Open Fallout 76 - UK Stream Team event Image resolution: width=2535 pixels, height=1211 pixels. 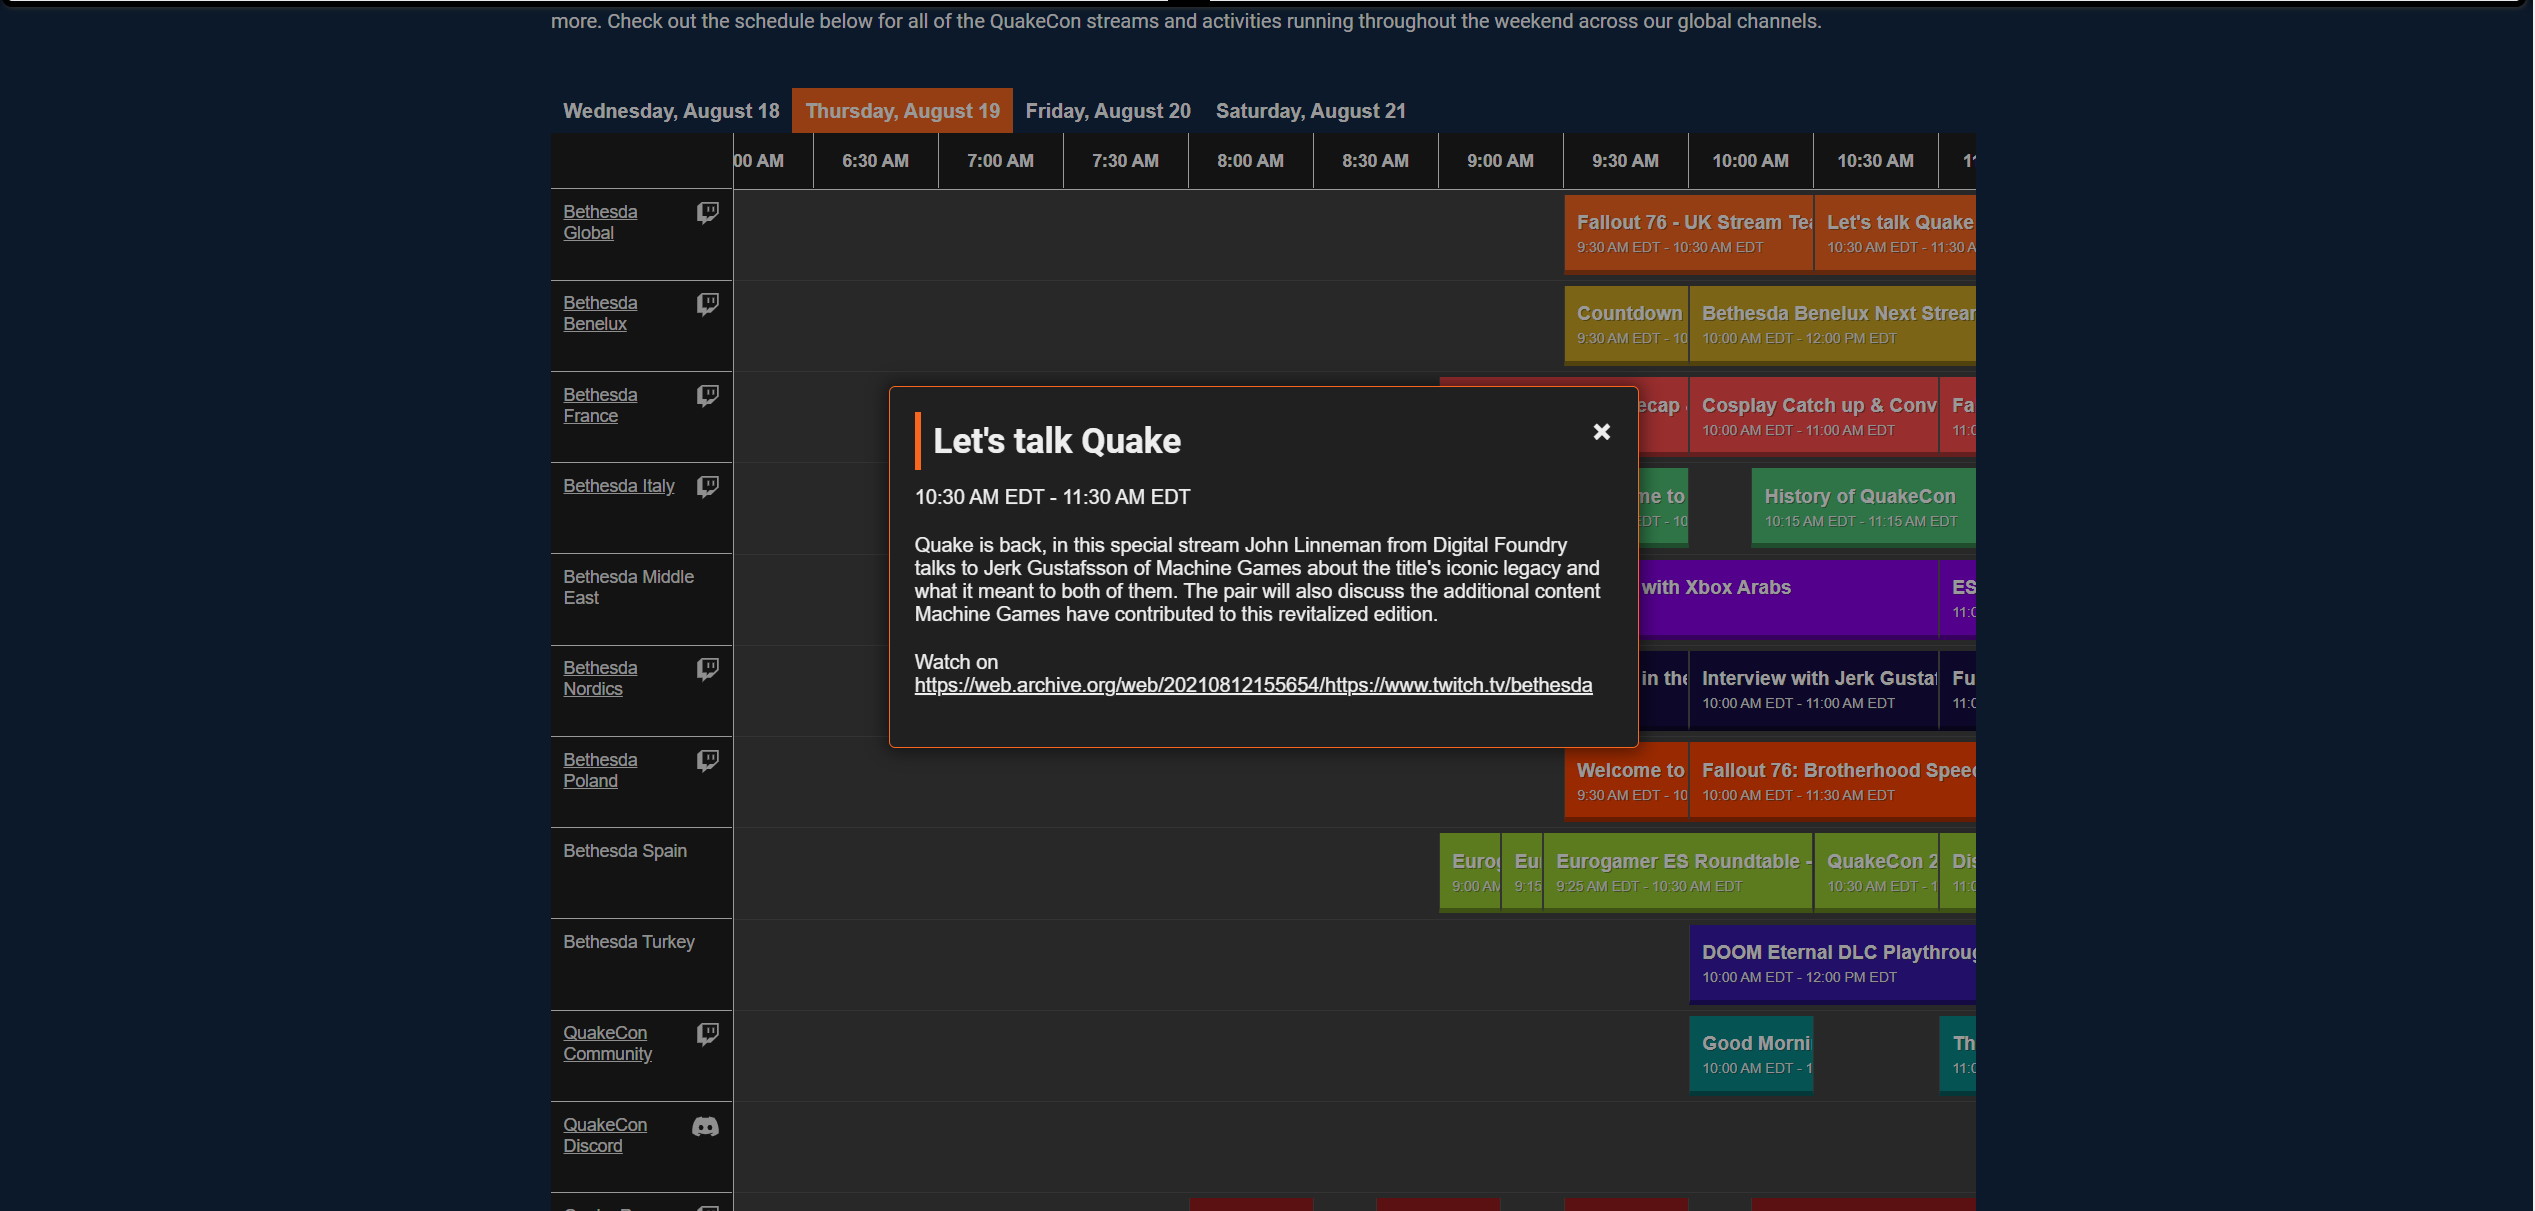pos(1689,233)
